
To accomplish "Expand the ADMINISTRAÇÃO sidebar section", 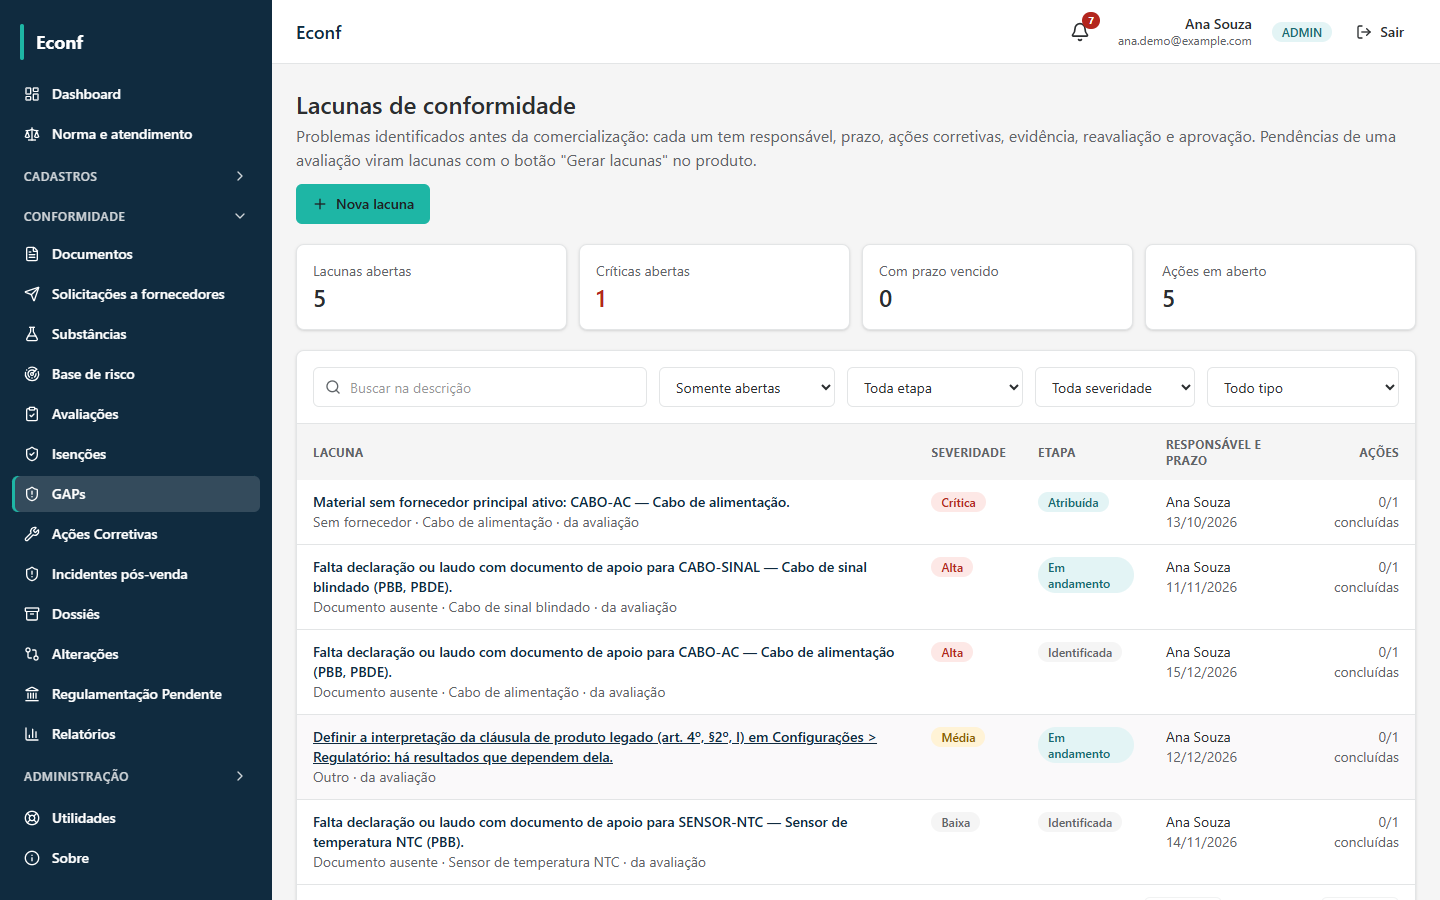I will pyautogui.click(x=136, y=776).
